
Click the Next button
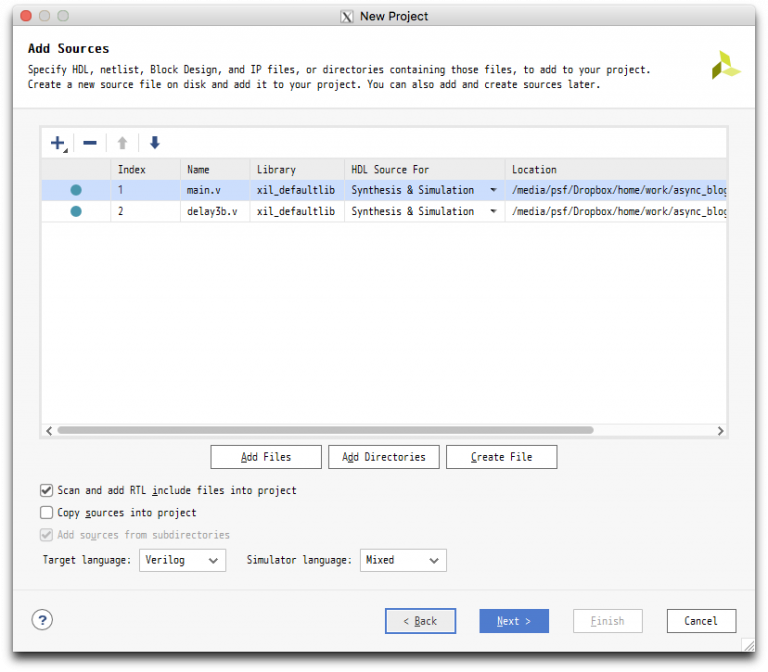pyautogui.click(x=514, y=621)
